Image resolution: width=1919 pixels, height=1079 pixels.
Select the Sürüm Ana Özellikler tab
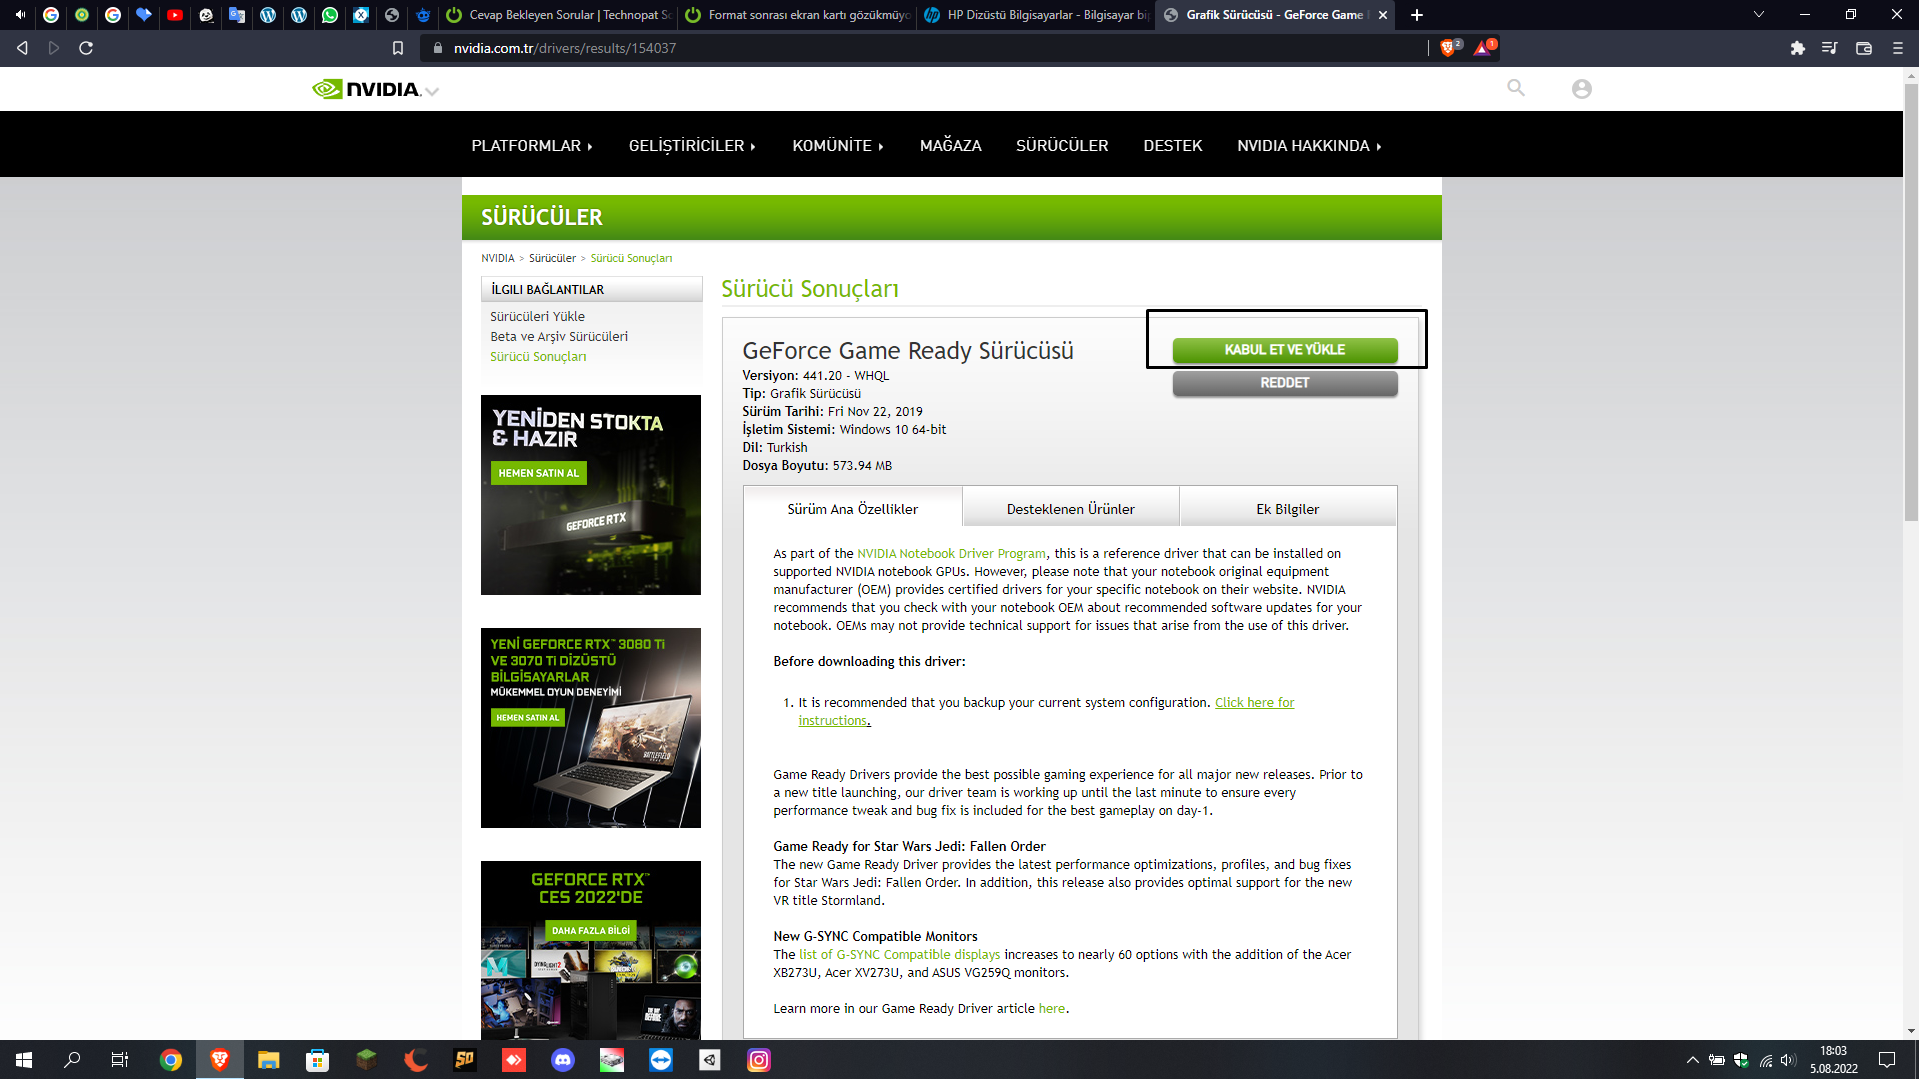pyautogui.click(x=852, y=508)
